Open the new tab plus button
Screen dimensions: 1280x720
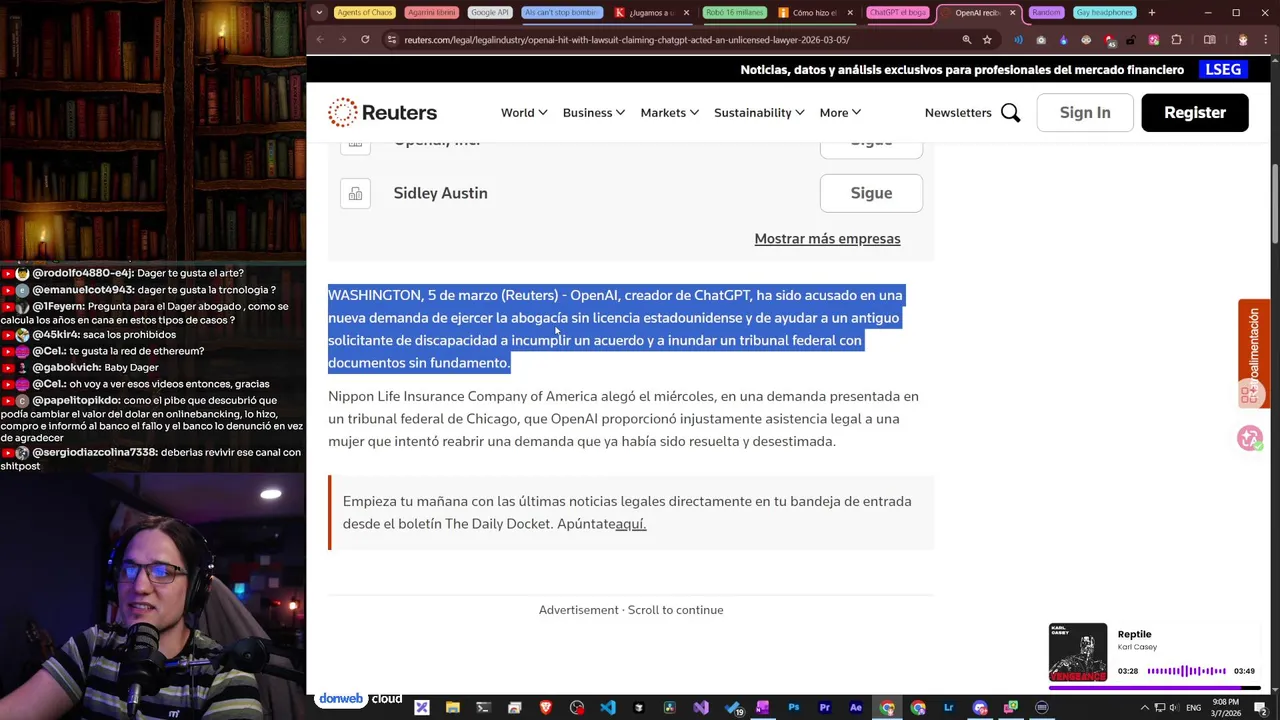point(1151,13)
